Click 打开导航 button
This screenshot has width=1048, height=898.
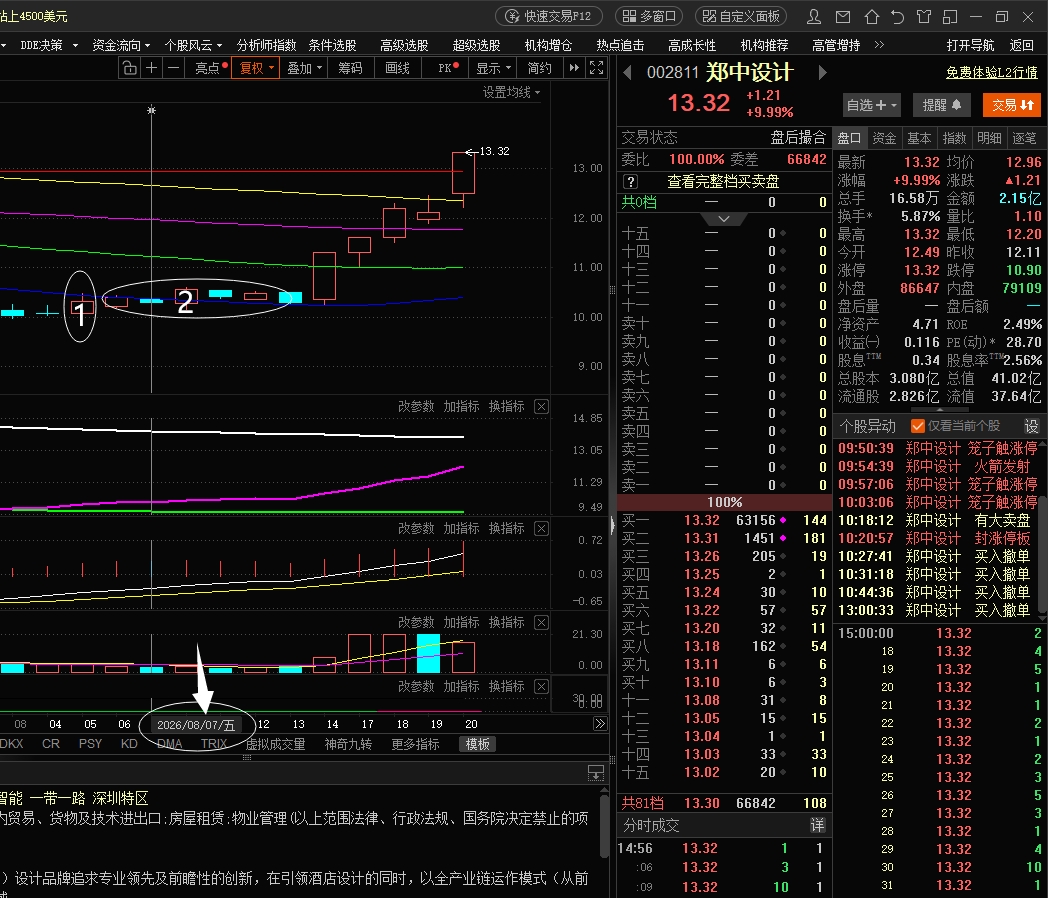click(x=970, y=45)
